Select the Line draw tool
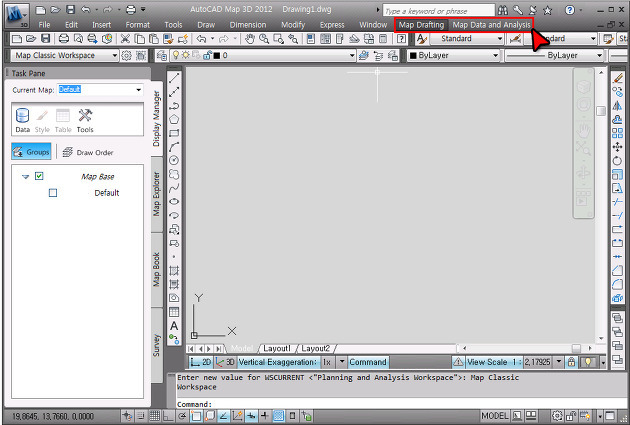The height and width of the screenshot is (425, 630). (x=174, y=78)
